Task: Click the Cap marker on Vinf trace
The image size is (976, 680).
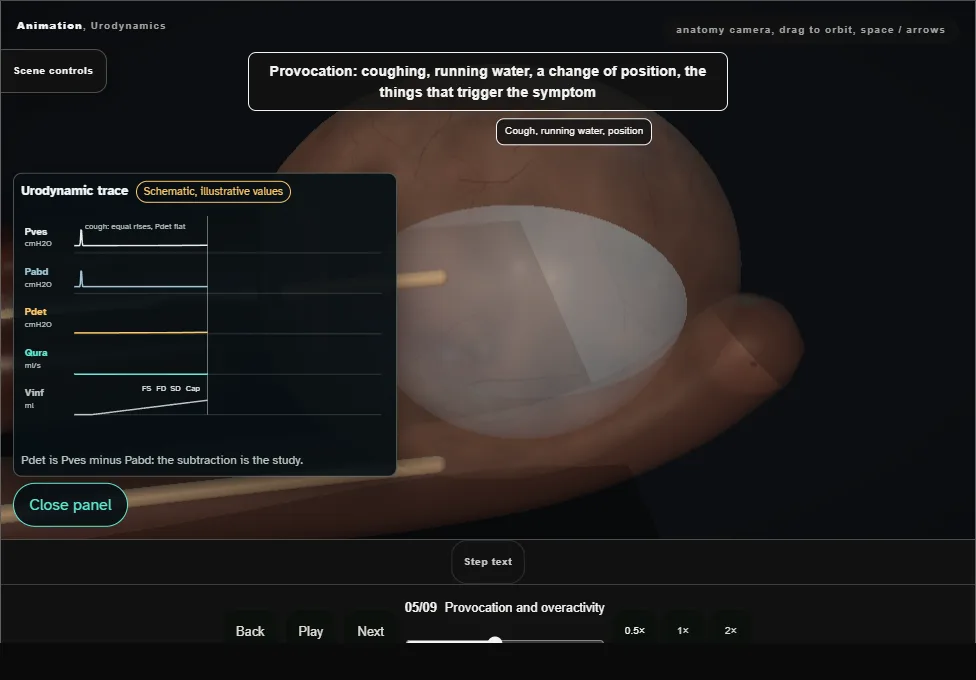Action: coord(193,389)
